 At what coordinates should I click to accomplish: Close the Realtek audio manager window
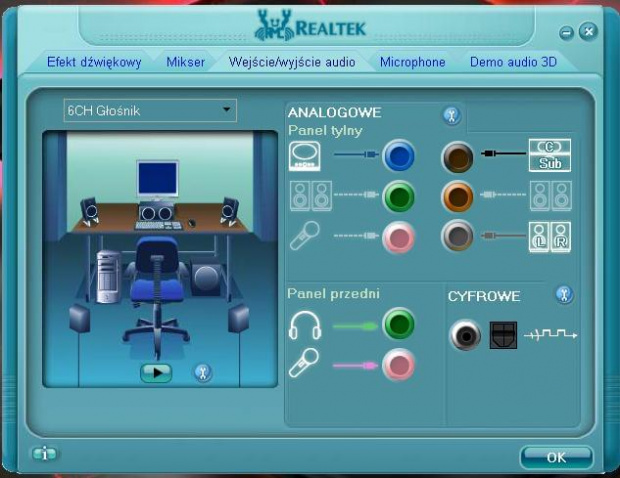click(588, 31)
